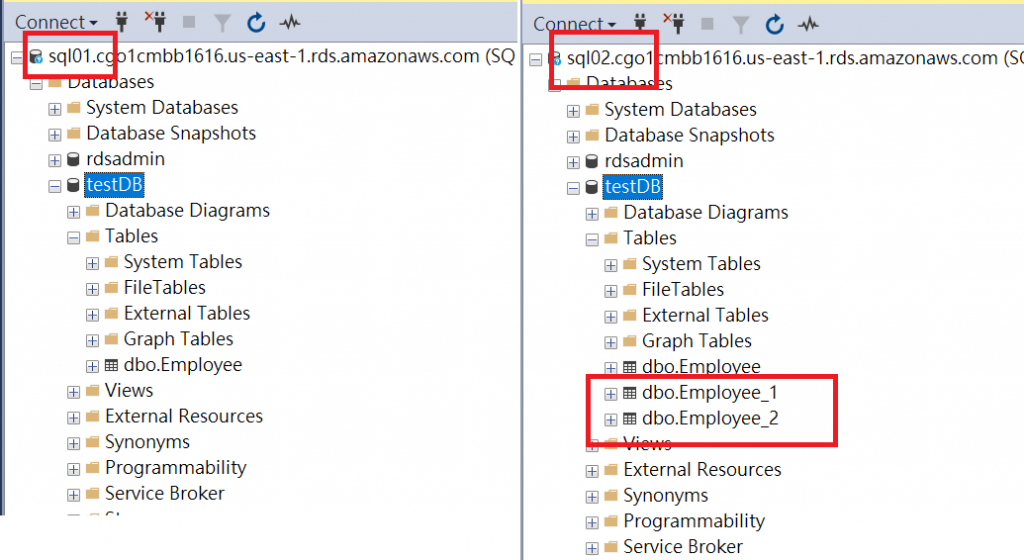1024x560 pixels.
Task: Collapse Tables folder under sql02 testDB
Action: pos(592,240)
